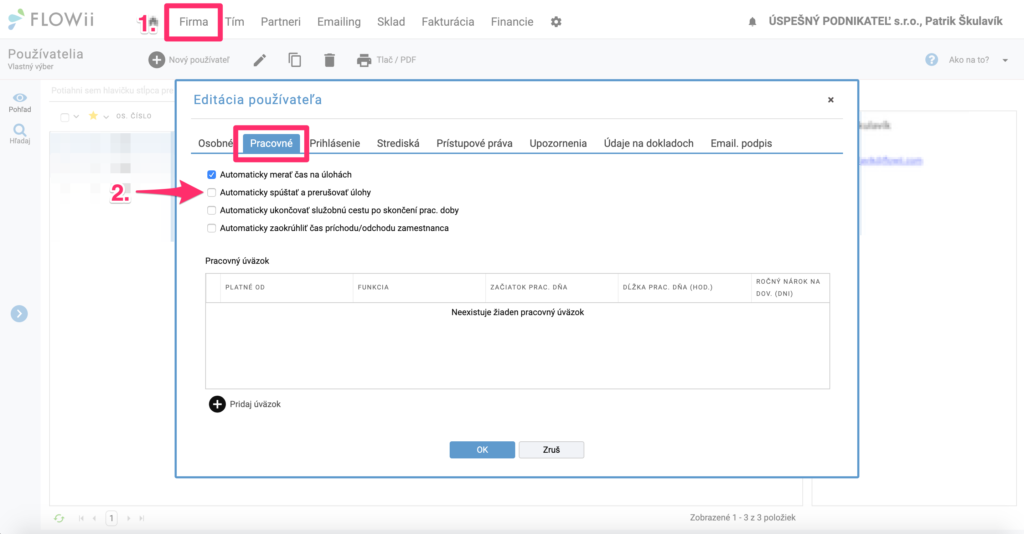Go to last page pagination icon

[142, 518]
